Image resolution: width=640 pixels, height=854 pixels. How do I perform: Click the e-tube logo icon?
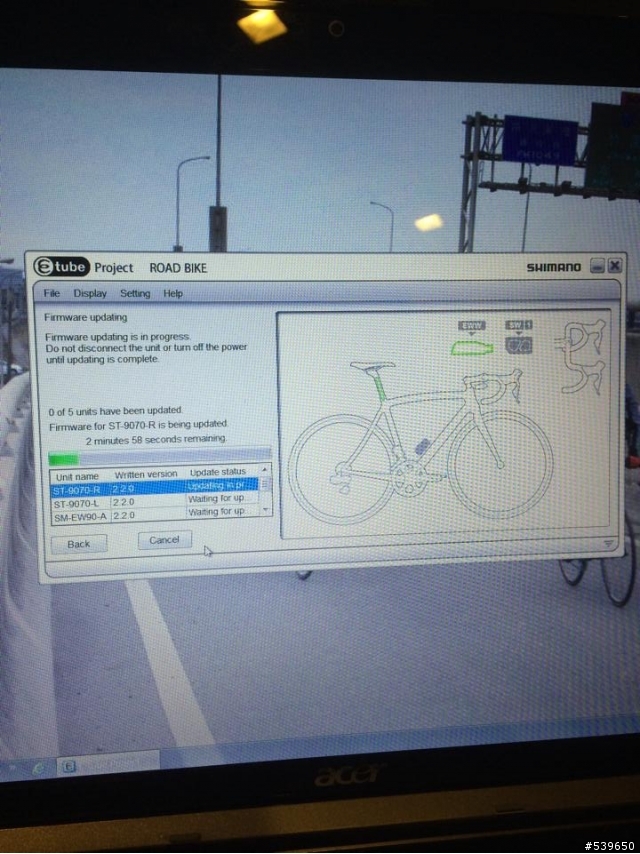tap(61, 267)
